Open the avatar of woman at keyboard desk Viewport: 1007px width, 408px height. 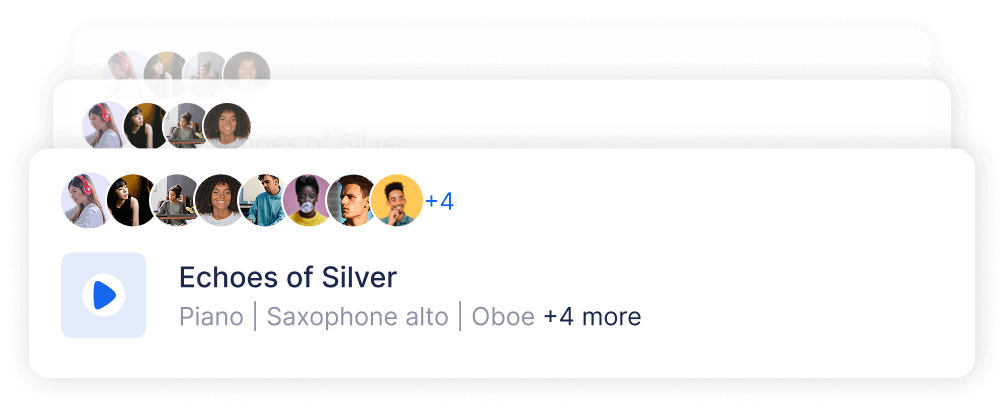pyautogui.click(x=173, y=200)
